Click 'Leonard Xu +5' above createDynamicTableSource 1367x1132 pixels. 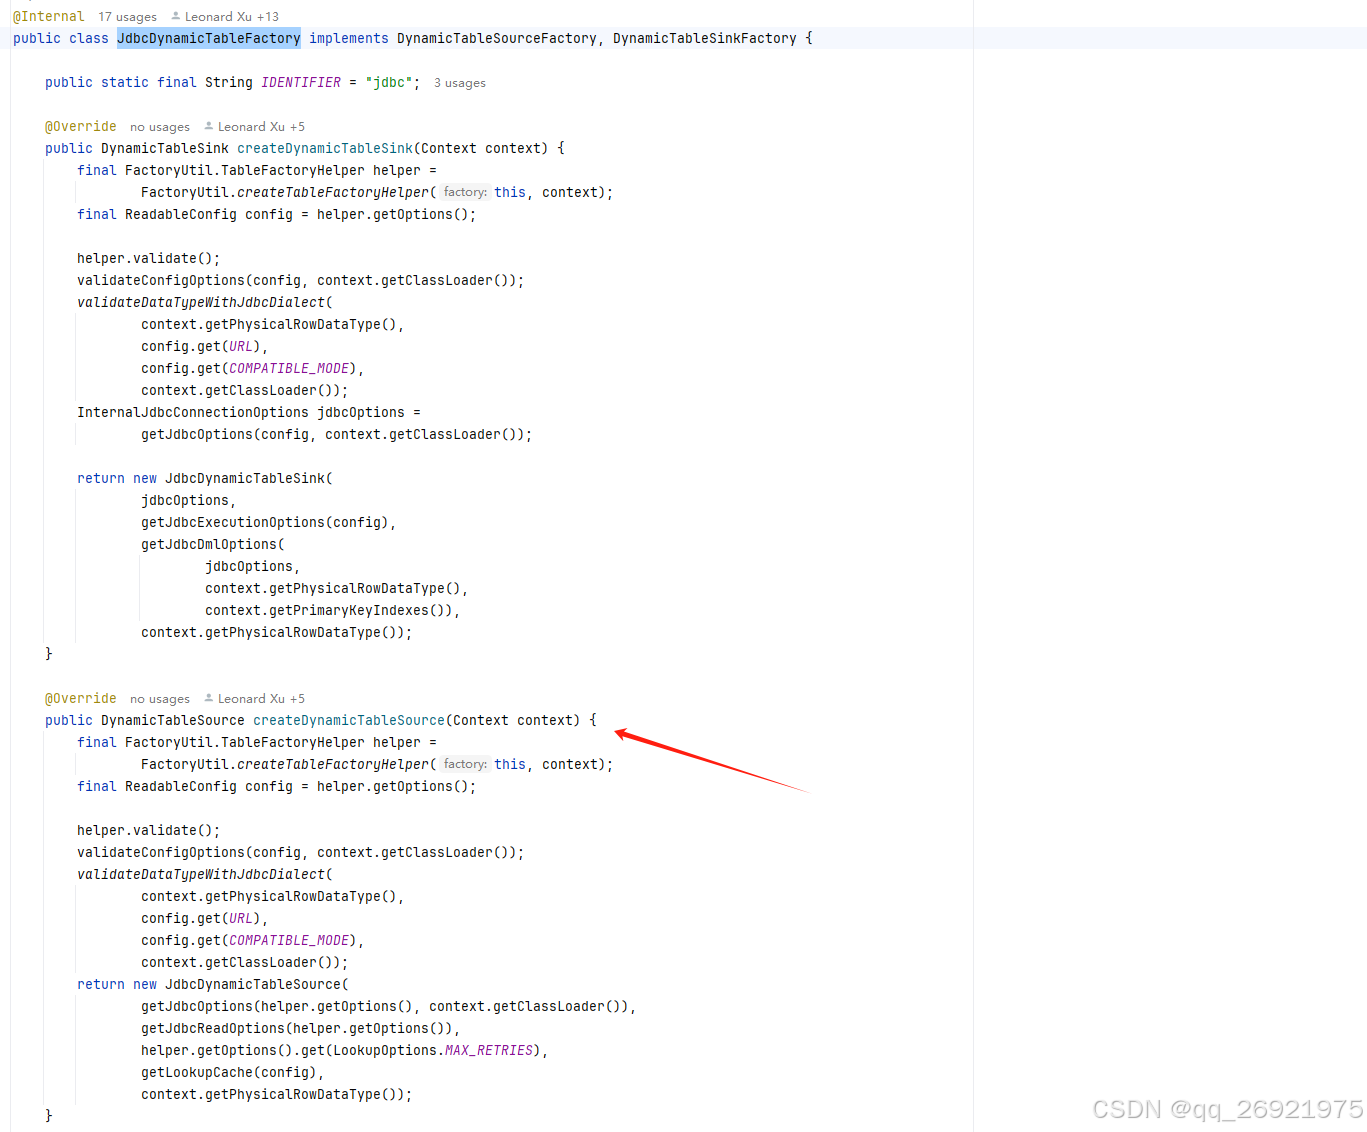[x=261, y=699]
